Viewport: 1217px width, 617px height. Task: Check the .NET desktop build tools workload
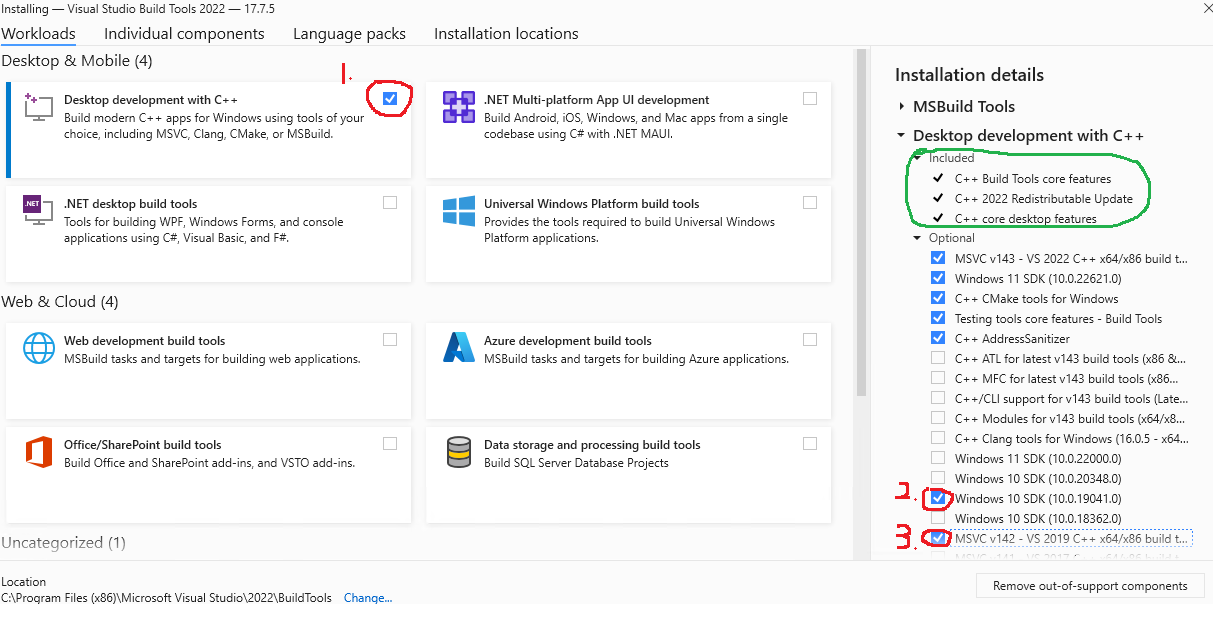(x=390, y=202)
